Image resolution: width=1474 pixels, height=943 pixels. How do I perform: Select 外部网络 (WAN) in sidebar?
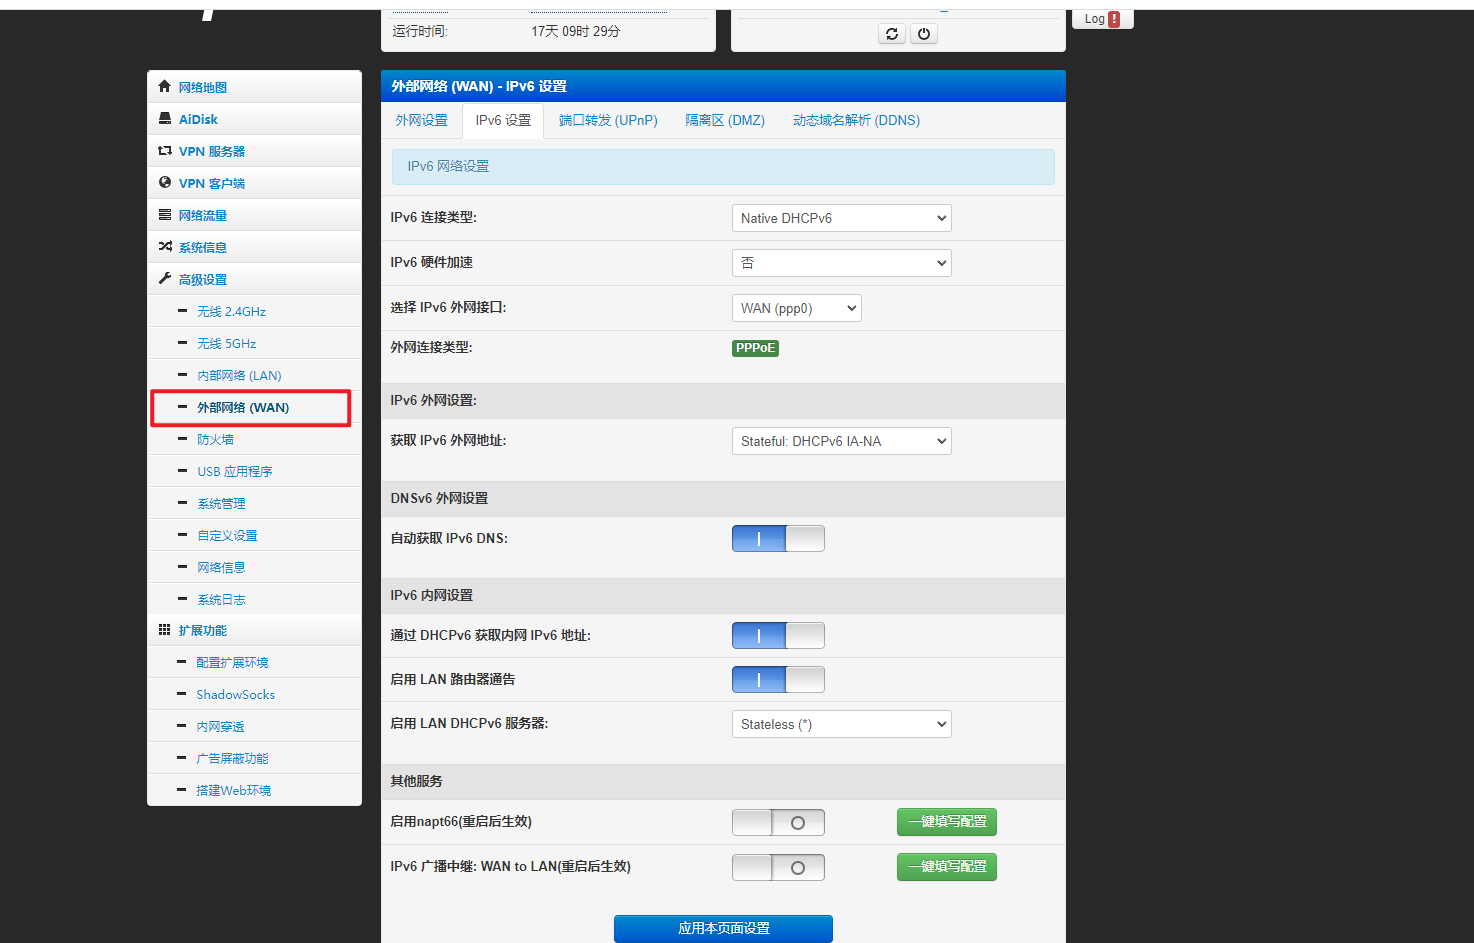(243, 407)
